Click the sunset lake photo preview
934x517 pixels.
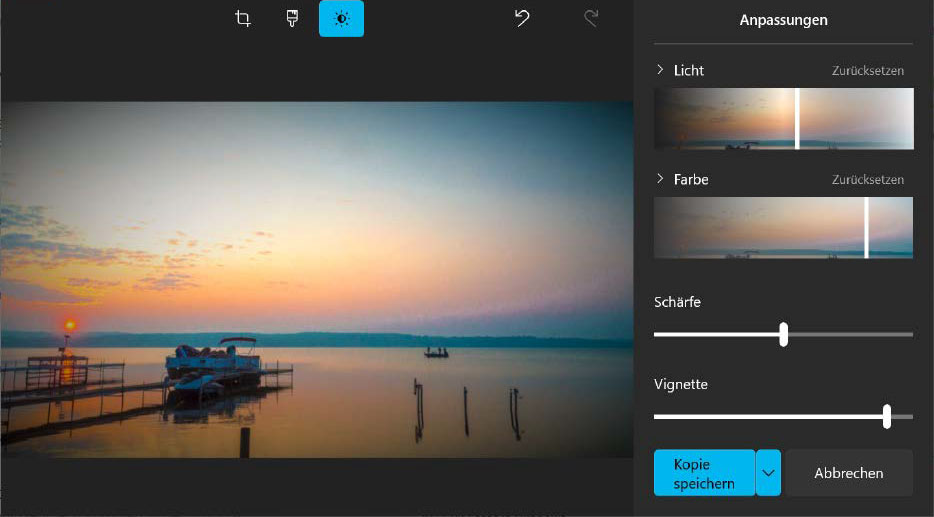[317, 279]
